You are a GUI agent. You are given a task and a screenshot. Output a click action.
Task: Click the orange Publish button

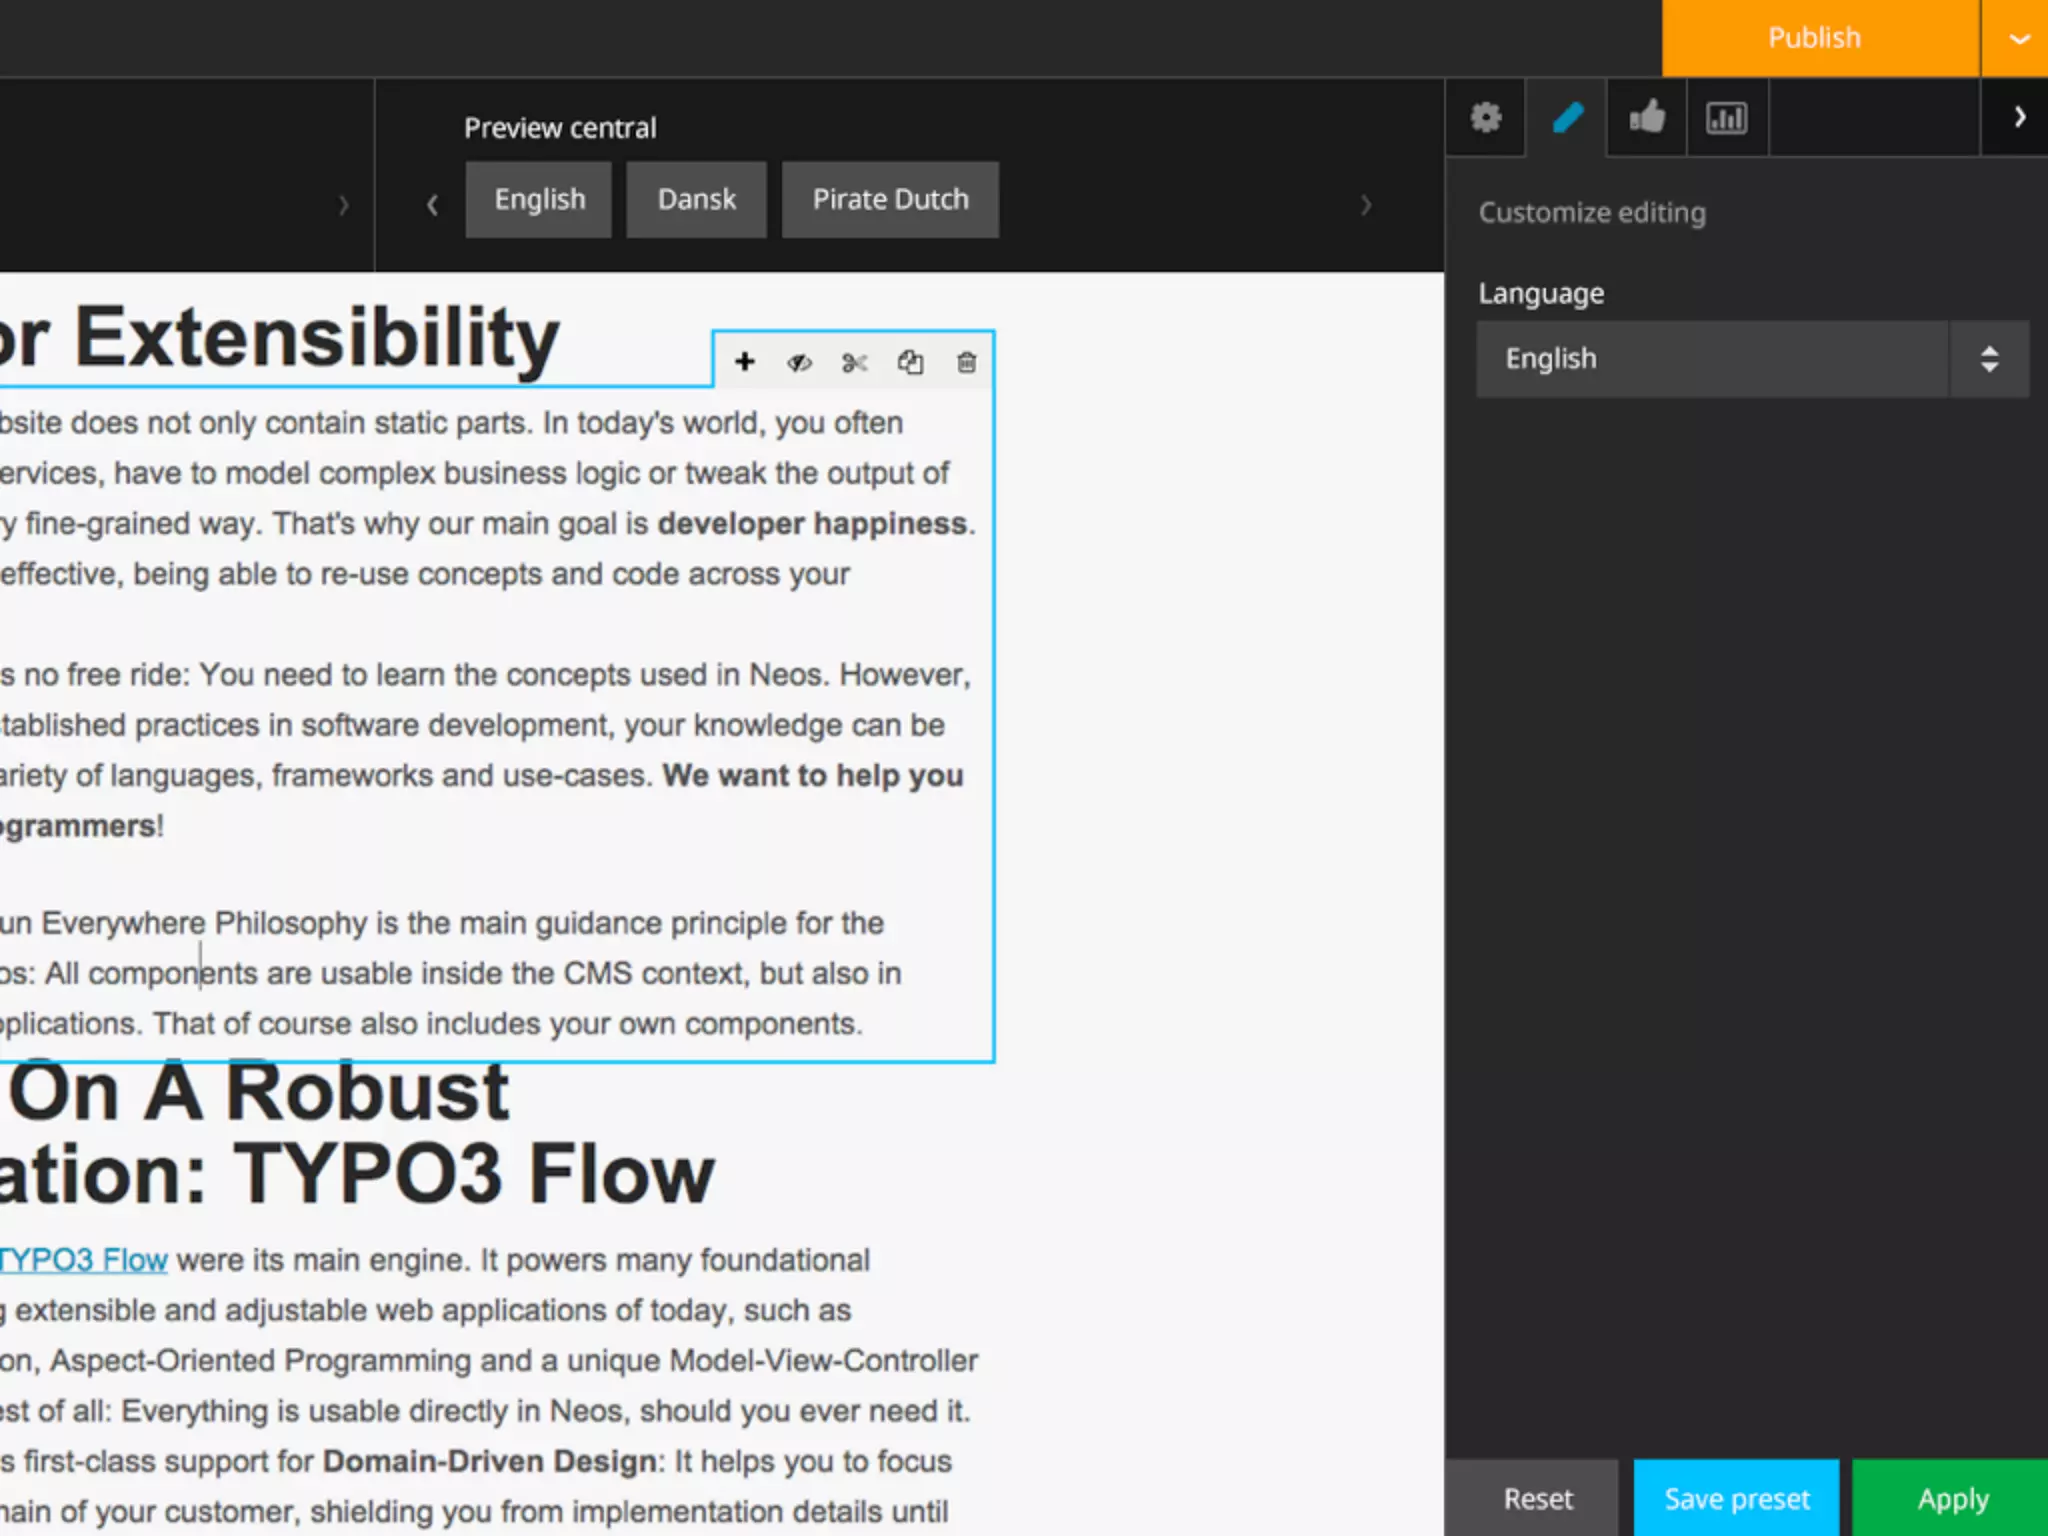click(1814, 38)
